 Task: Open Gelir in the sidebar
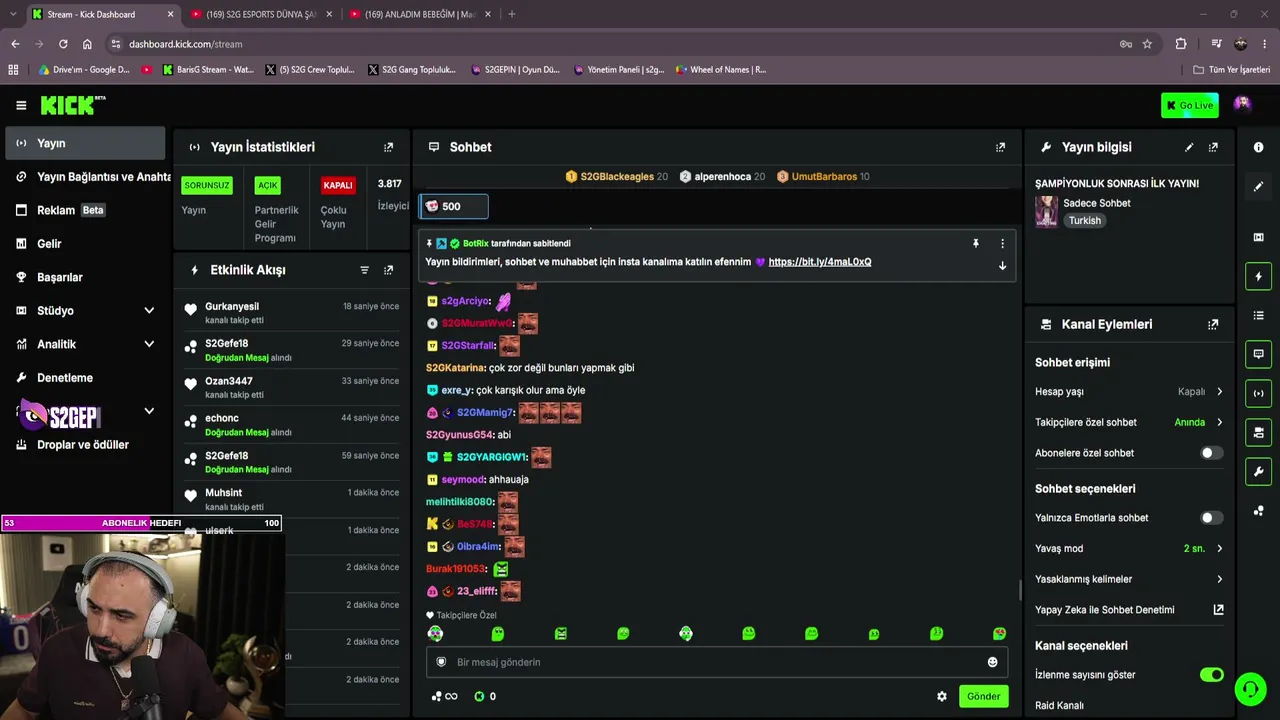coord(85,244)
